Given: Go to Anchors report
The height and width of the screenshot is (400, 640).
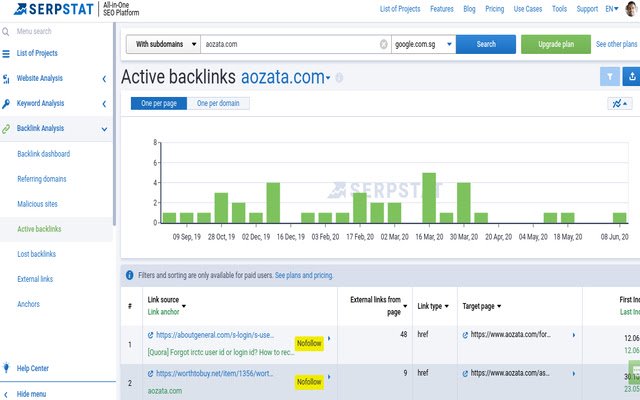Looking at the screenshot, I should point(29,304).
